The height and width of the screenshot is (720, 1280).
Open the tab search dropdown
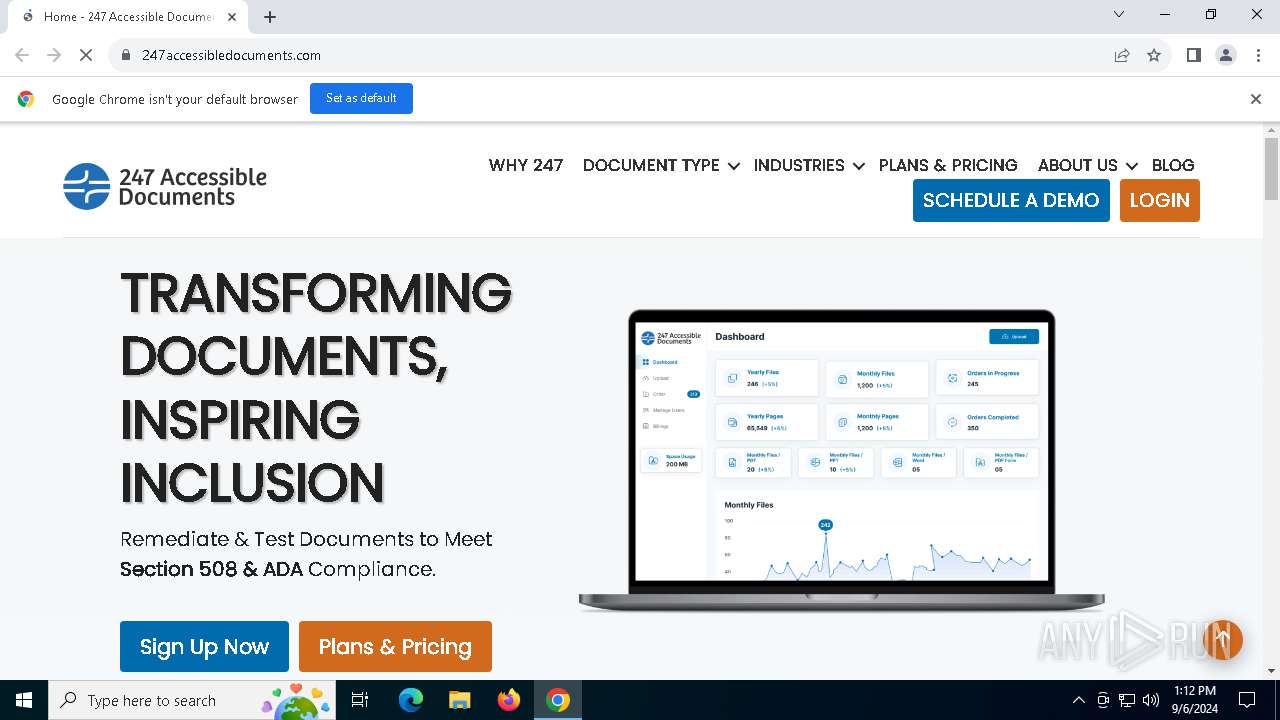pyautogui.click(x=1119, y=14)
